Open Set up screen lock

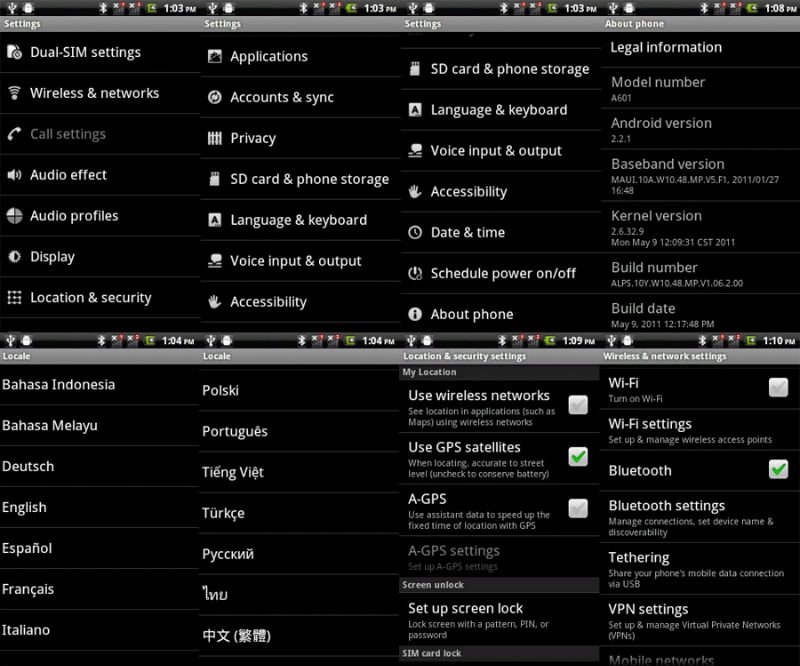[466, 608]
